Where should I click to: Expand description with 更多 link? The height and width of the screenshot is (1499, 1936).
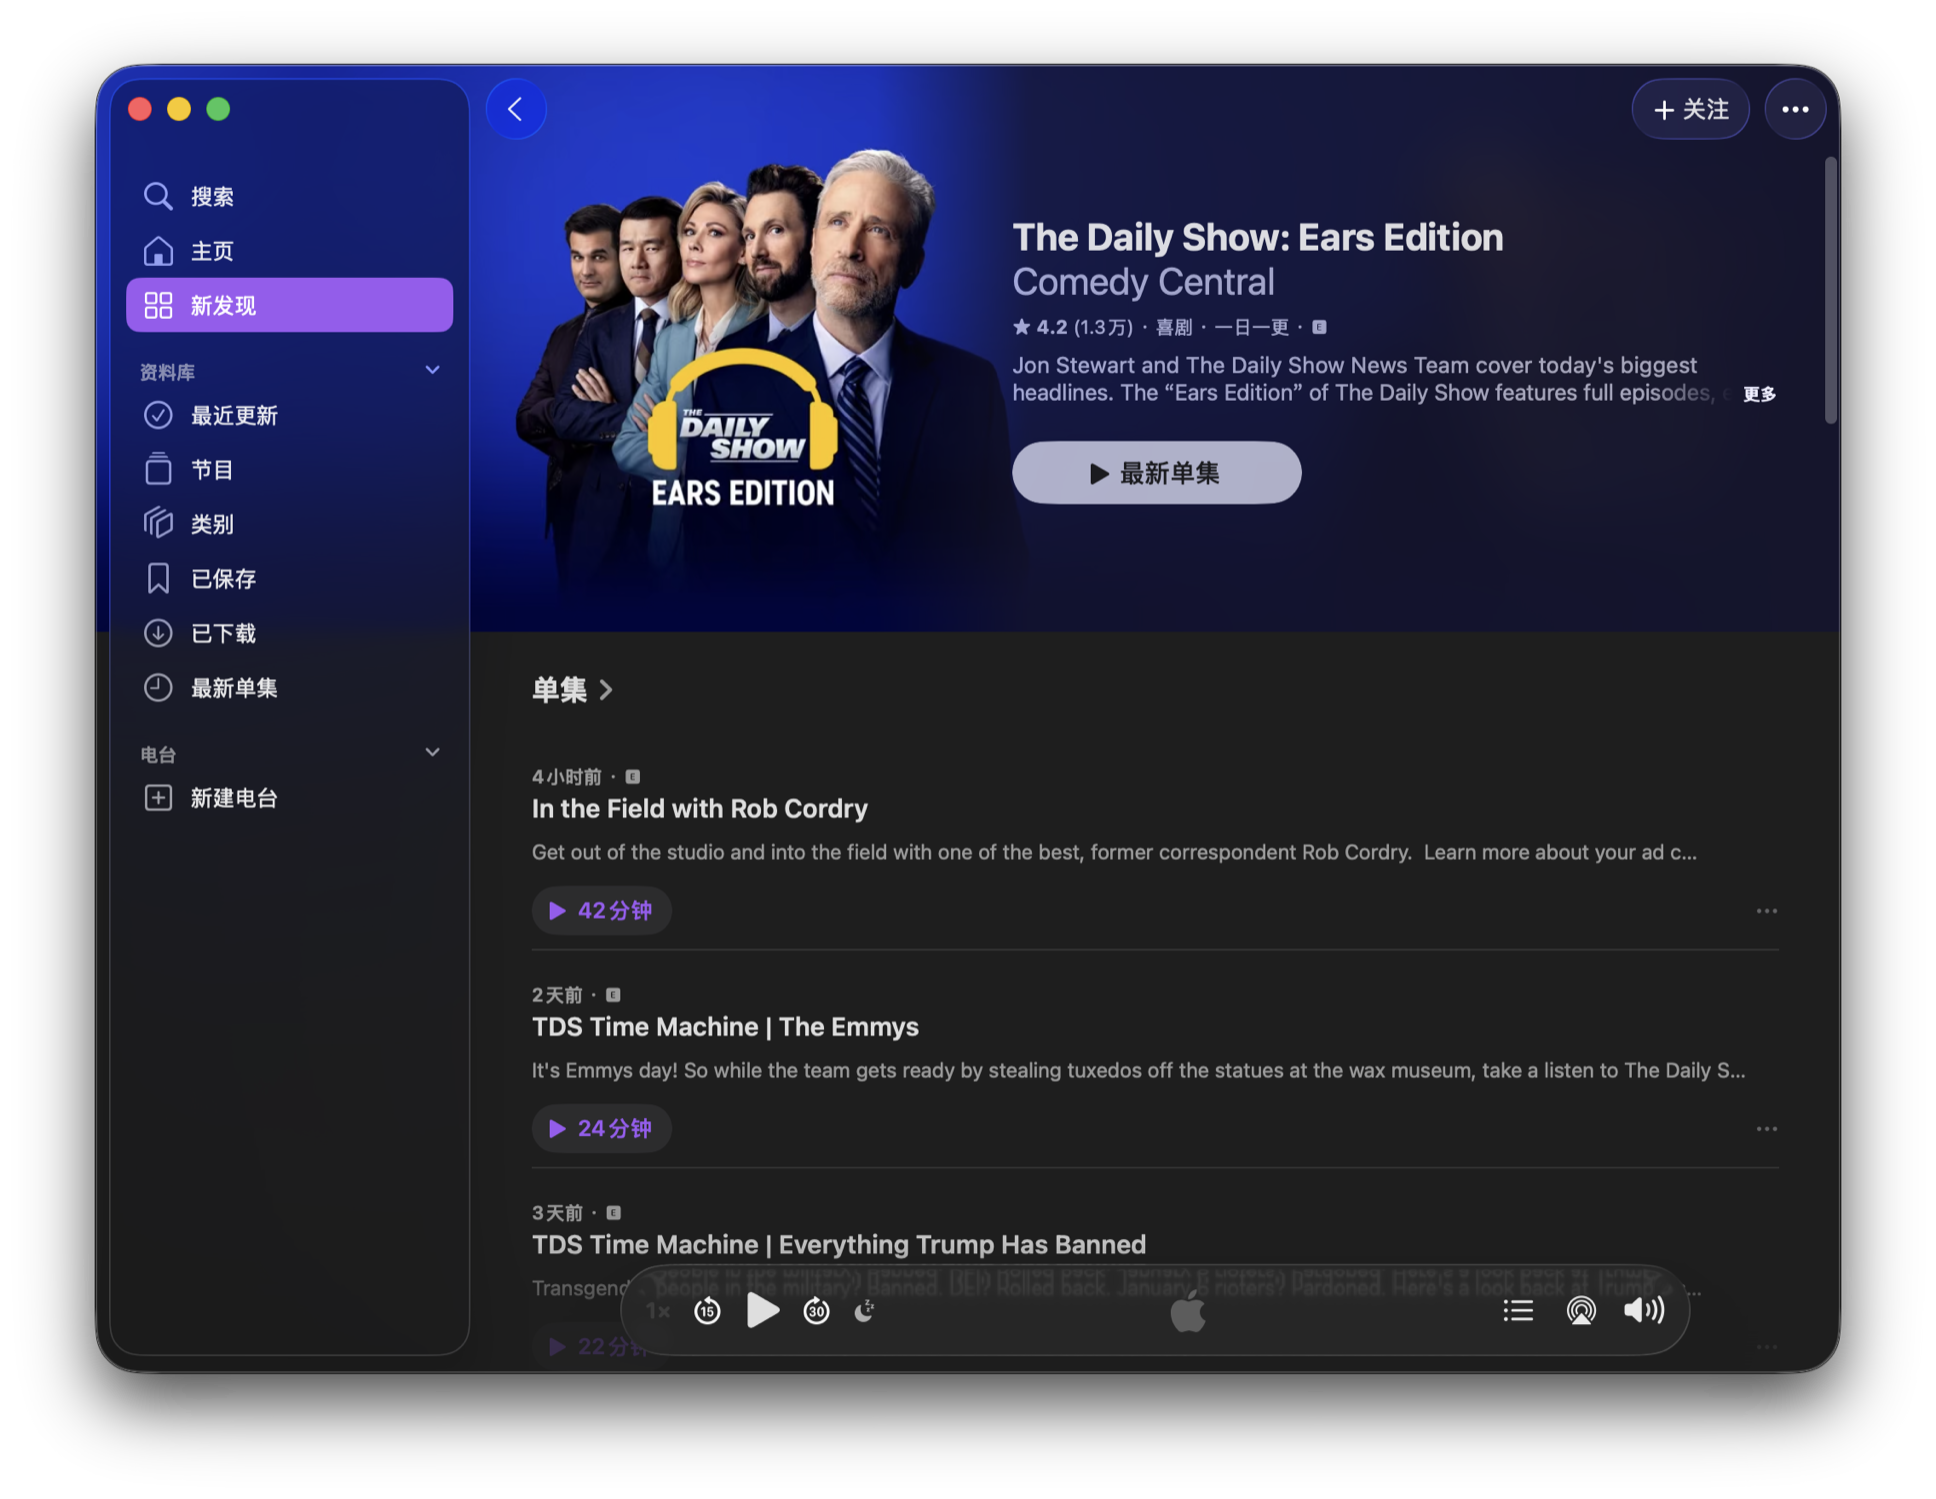(1759, 394)
